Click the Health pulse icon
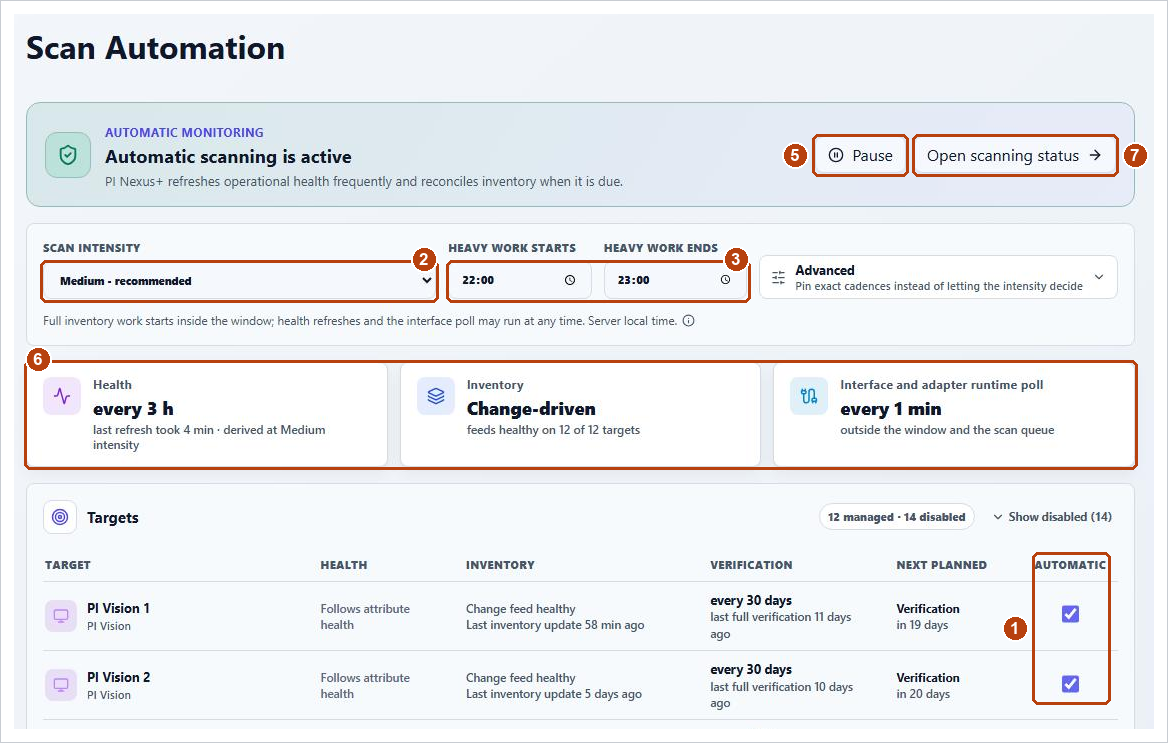 point(62,396)
